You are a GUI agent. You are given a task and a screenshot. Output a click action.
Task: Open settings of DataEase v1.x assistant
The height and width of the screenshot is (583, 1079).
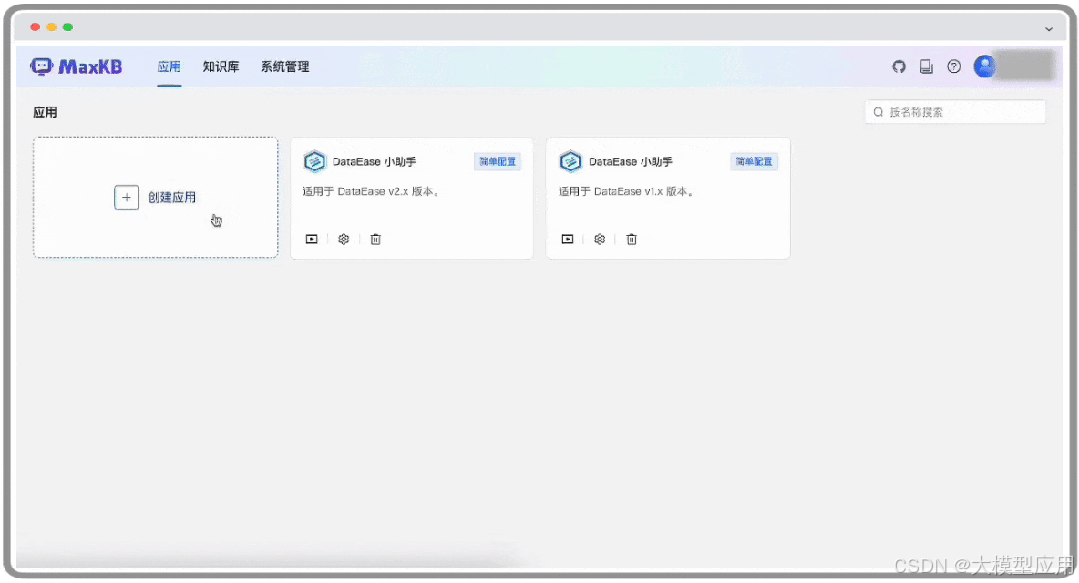pos(599,239)
